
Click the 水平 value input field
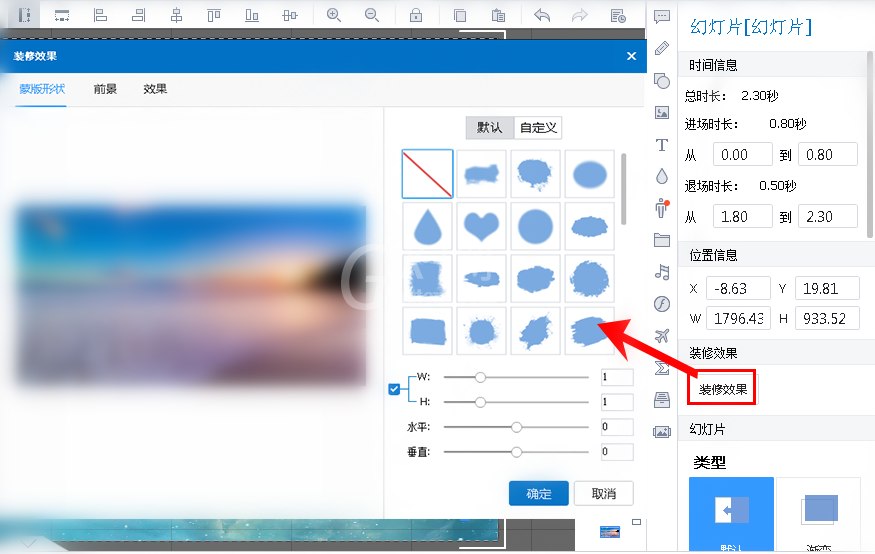617,427
